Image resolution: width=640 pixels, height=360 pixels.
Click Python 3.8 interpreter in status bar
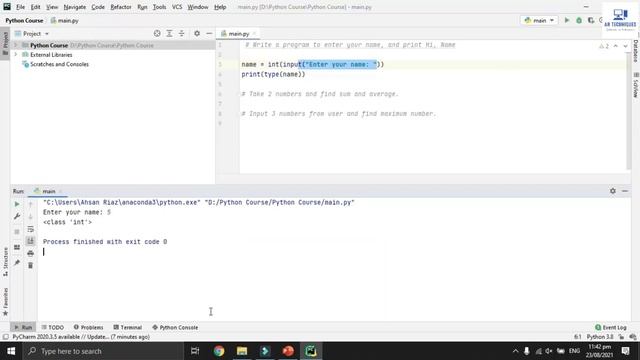coord(600,337)
